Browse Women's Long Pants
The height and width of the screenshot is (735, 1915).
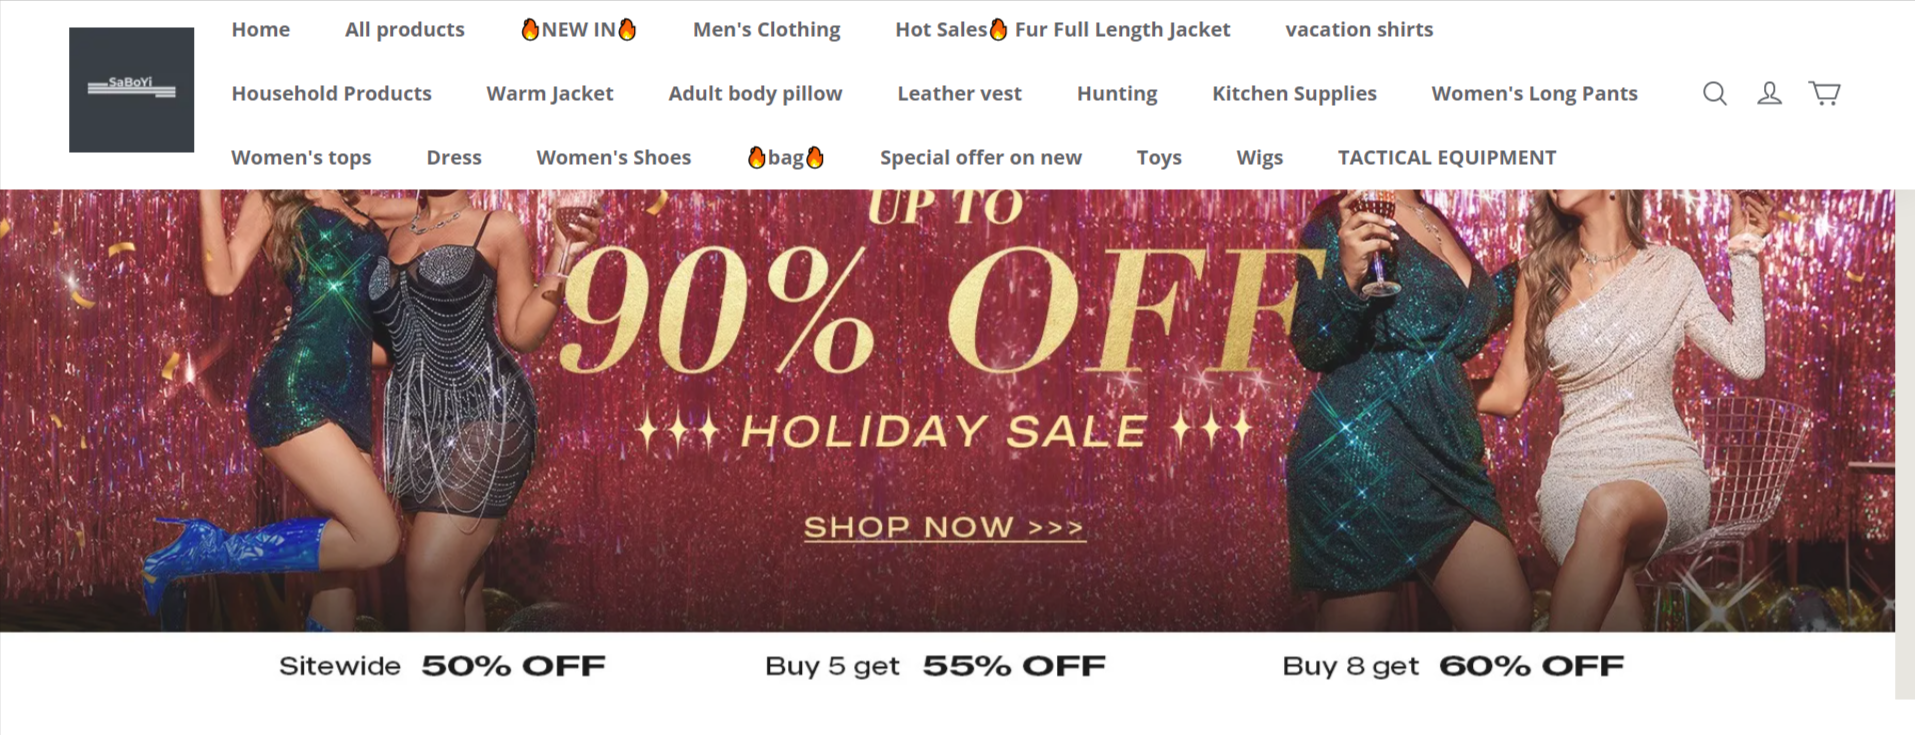point(1534,93)
